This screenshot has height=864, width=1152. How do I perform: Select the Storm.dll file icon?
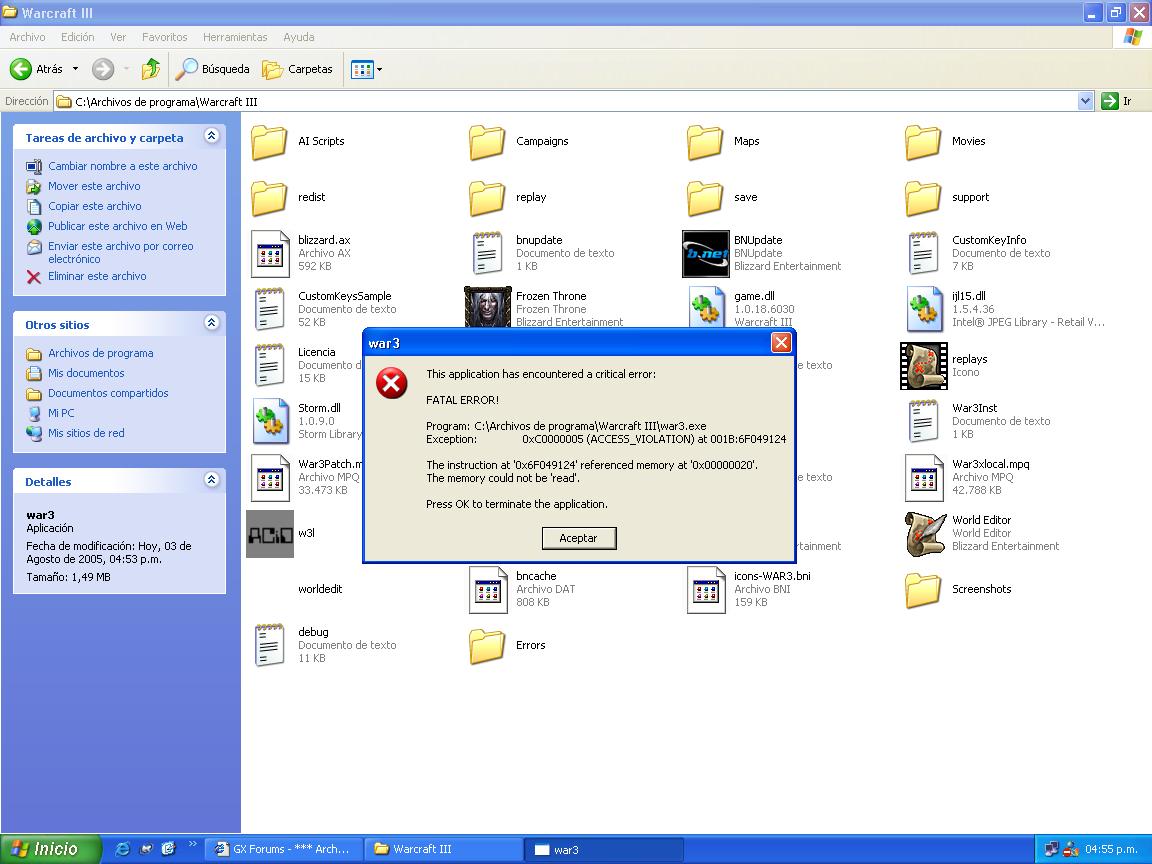[x=270, y=421]
